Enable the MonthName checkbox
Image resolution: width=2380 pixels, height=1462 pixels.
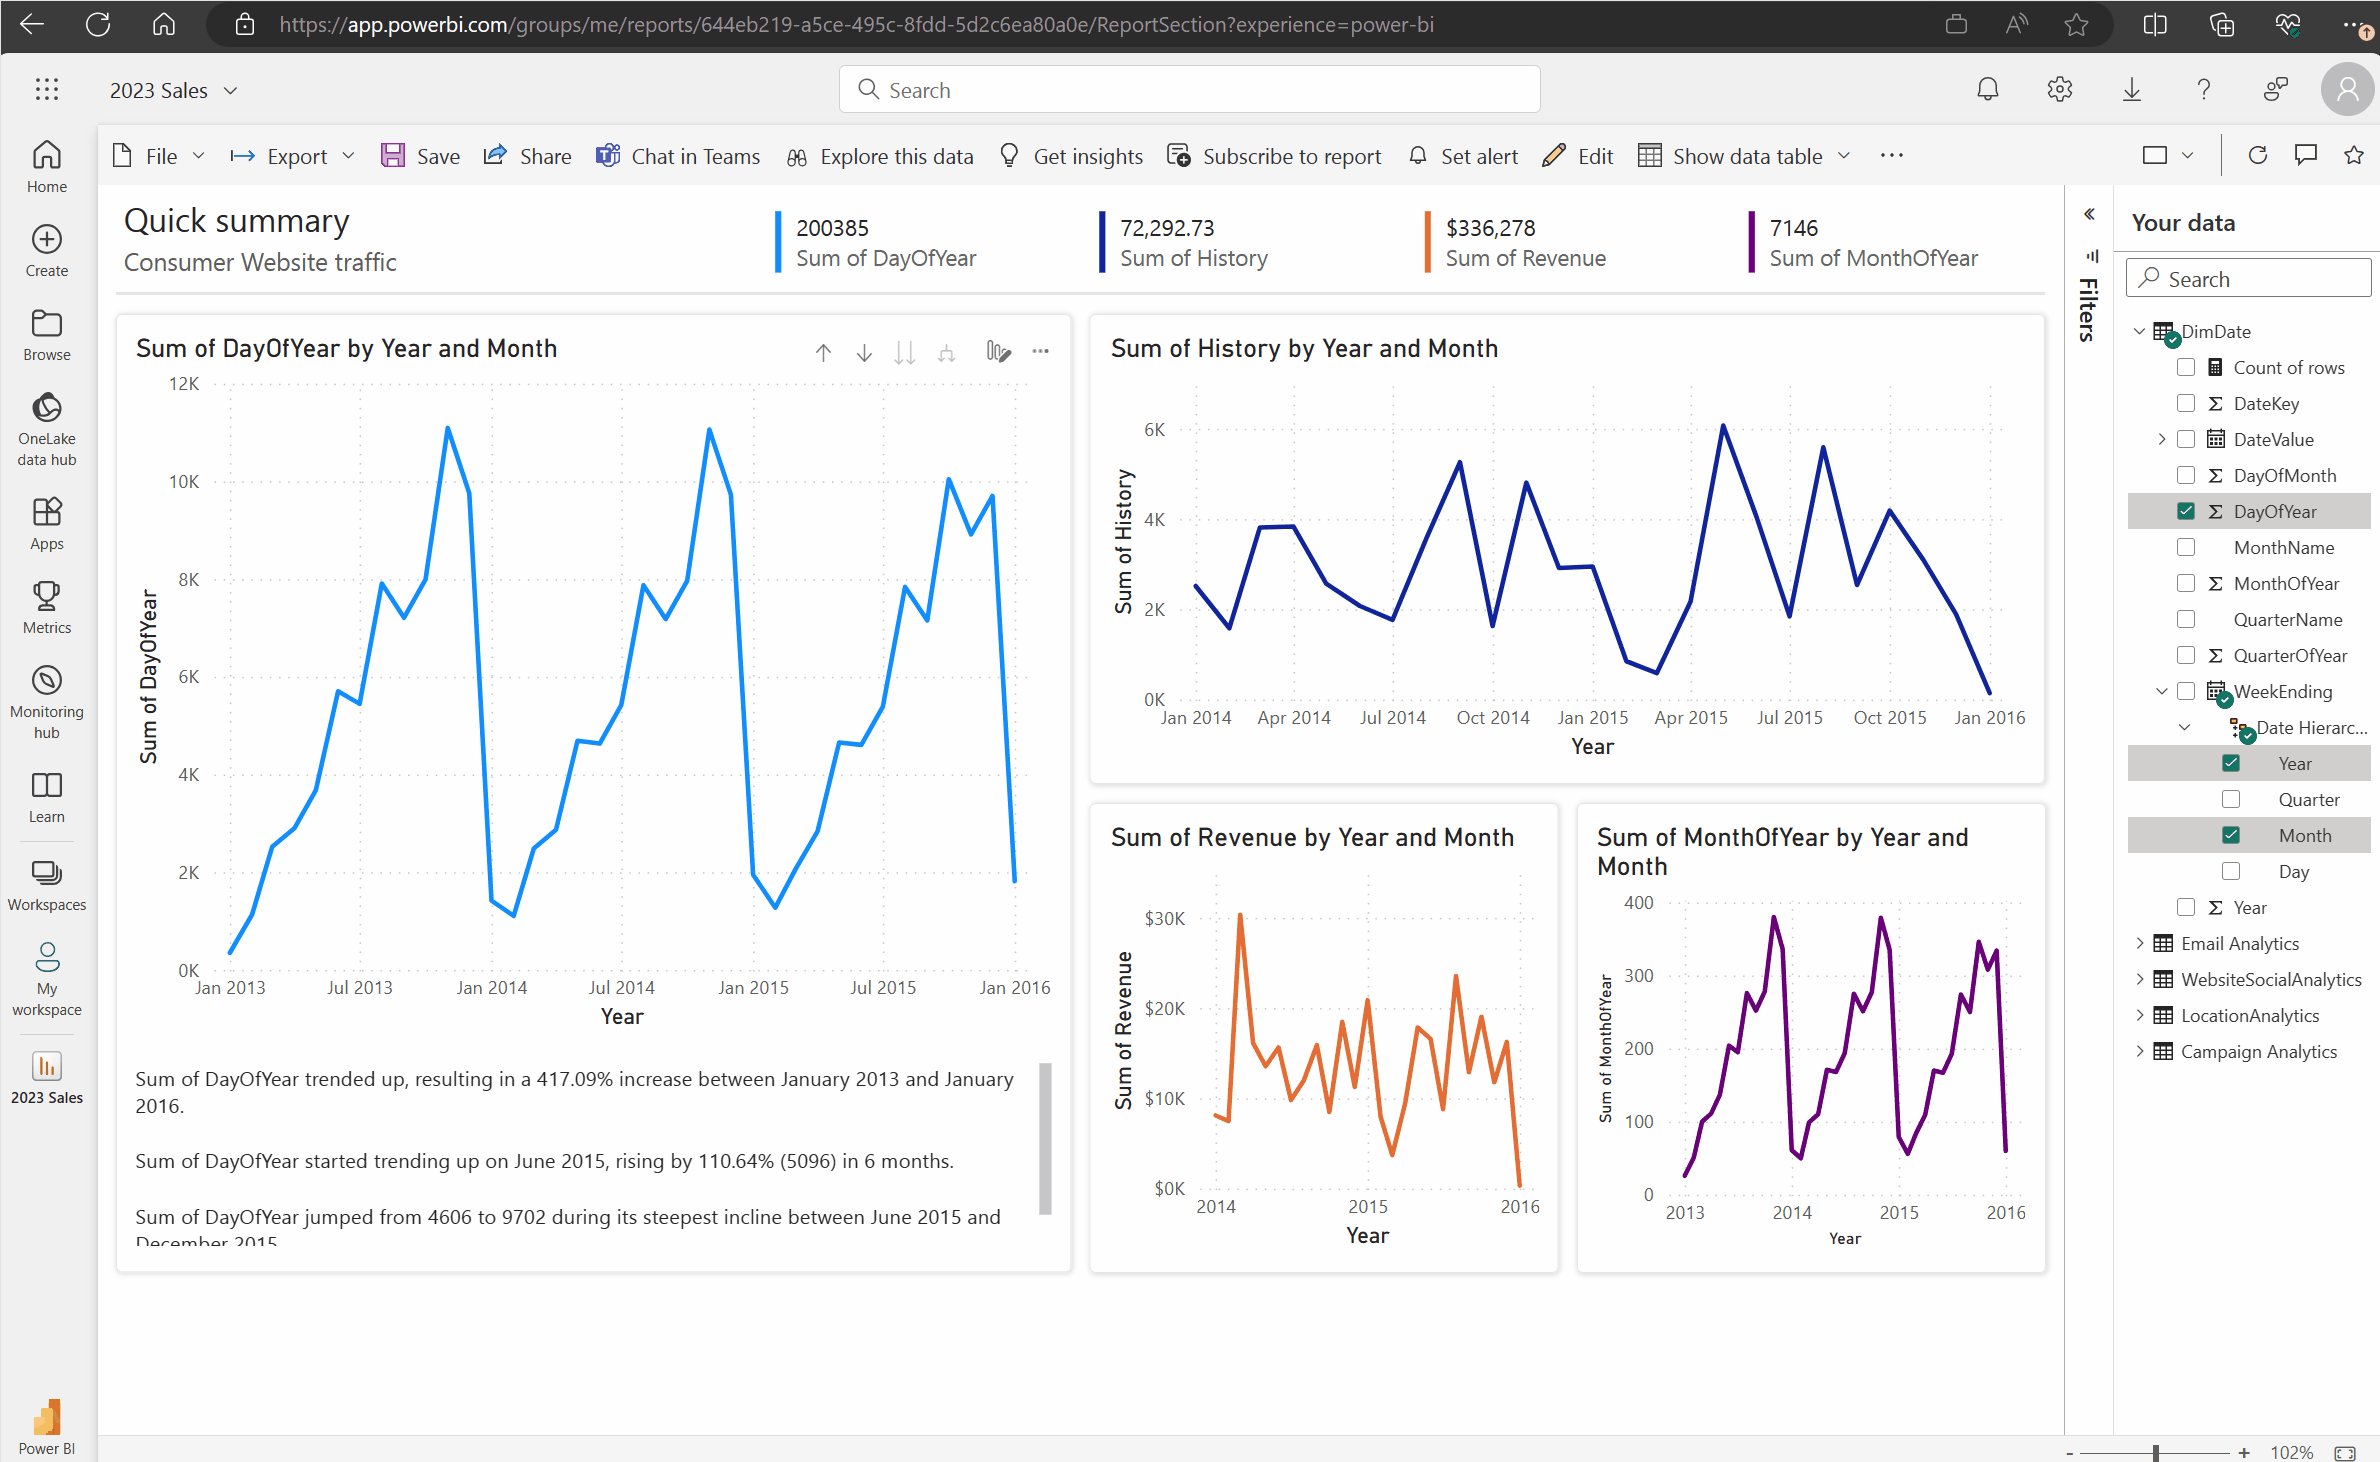(2186, 547)
